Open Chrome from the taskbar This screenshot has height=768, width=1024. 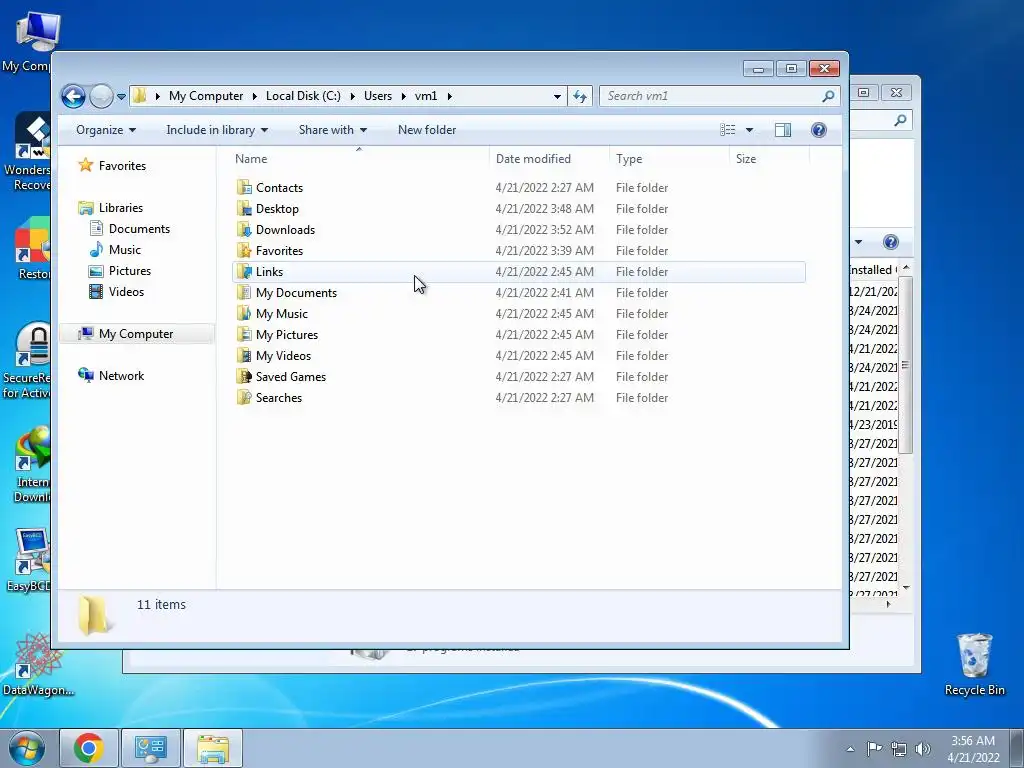point(89,748)
